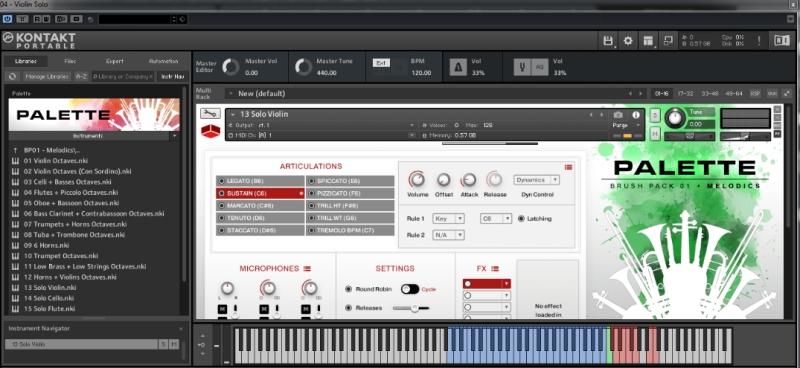The height and width of the screenshot is (368, 800).
Task: Go to previous instrument with left arrow
Action: 591,115
